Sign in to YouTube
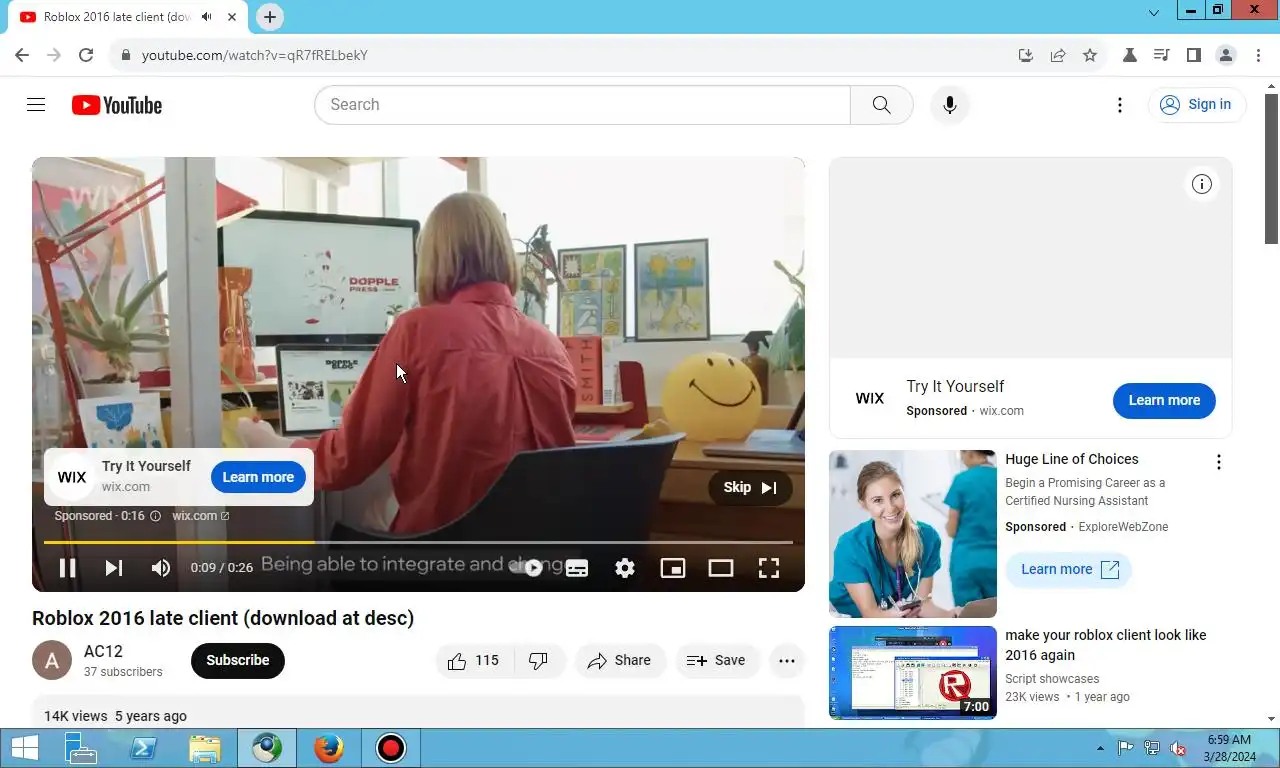 pos(1196,104)
